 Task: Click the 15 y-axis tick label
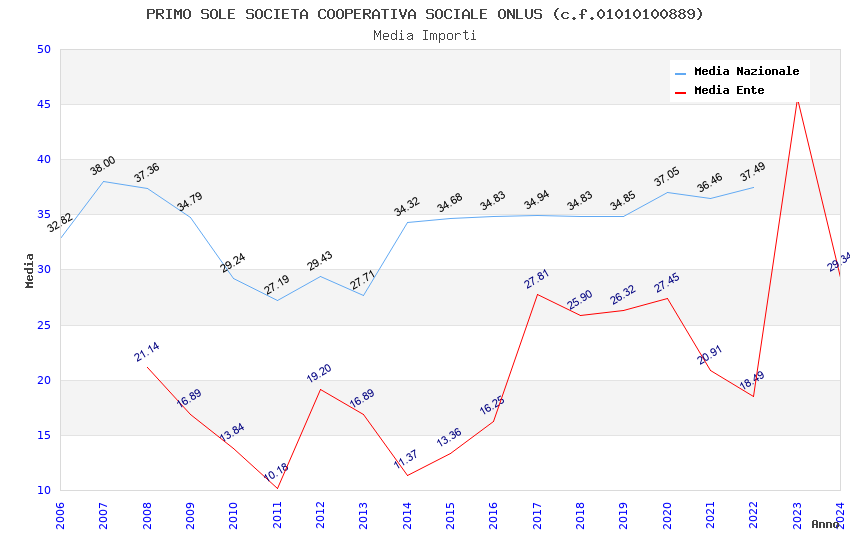44,435
